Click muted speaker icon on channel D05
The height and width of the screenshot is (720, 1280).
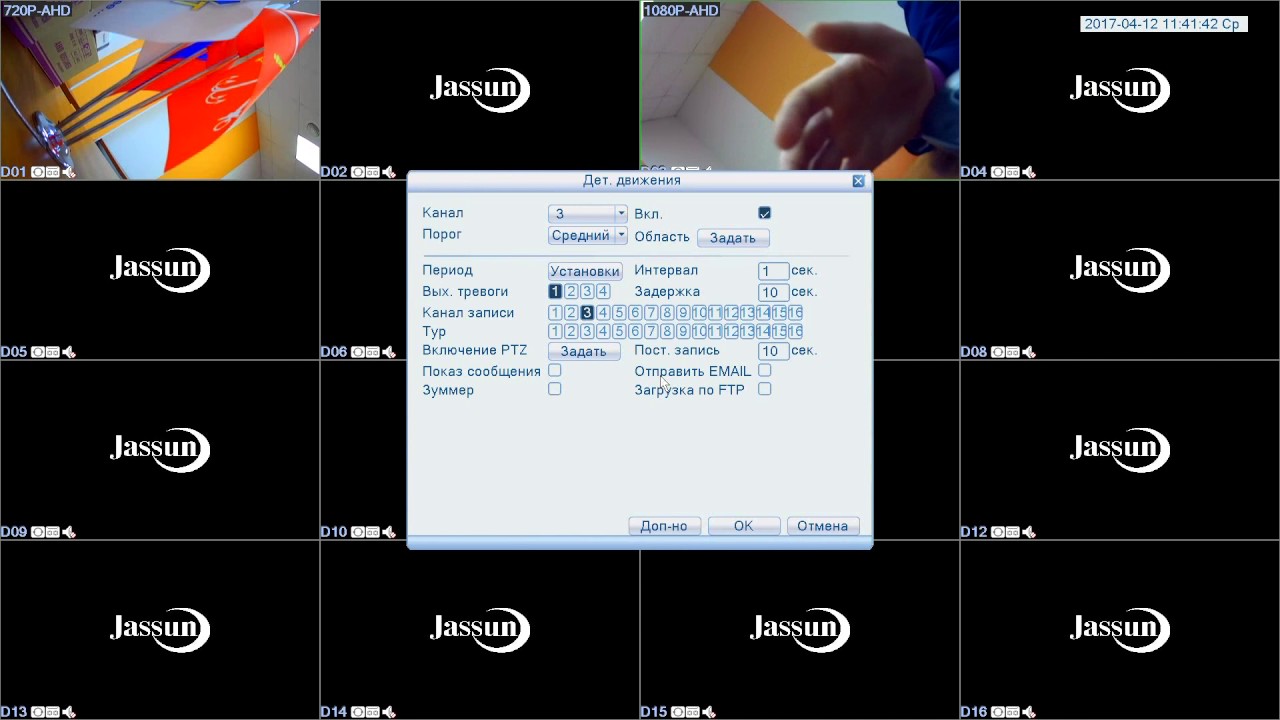pos(69,352)
